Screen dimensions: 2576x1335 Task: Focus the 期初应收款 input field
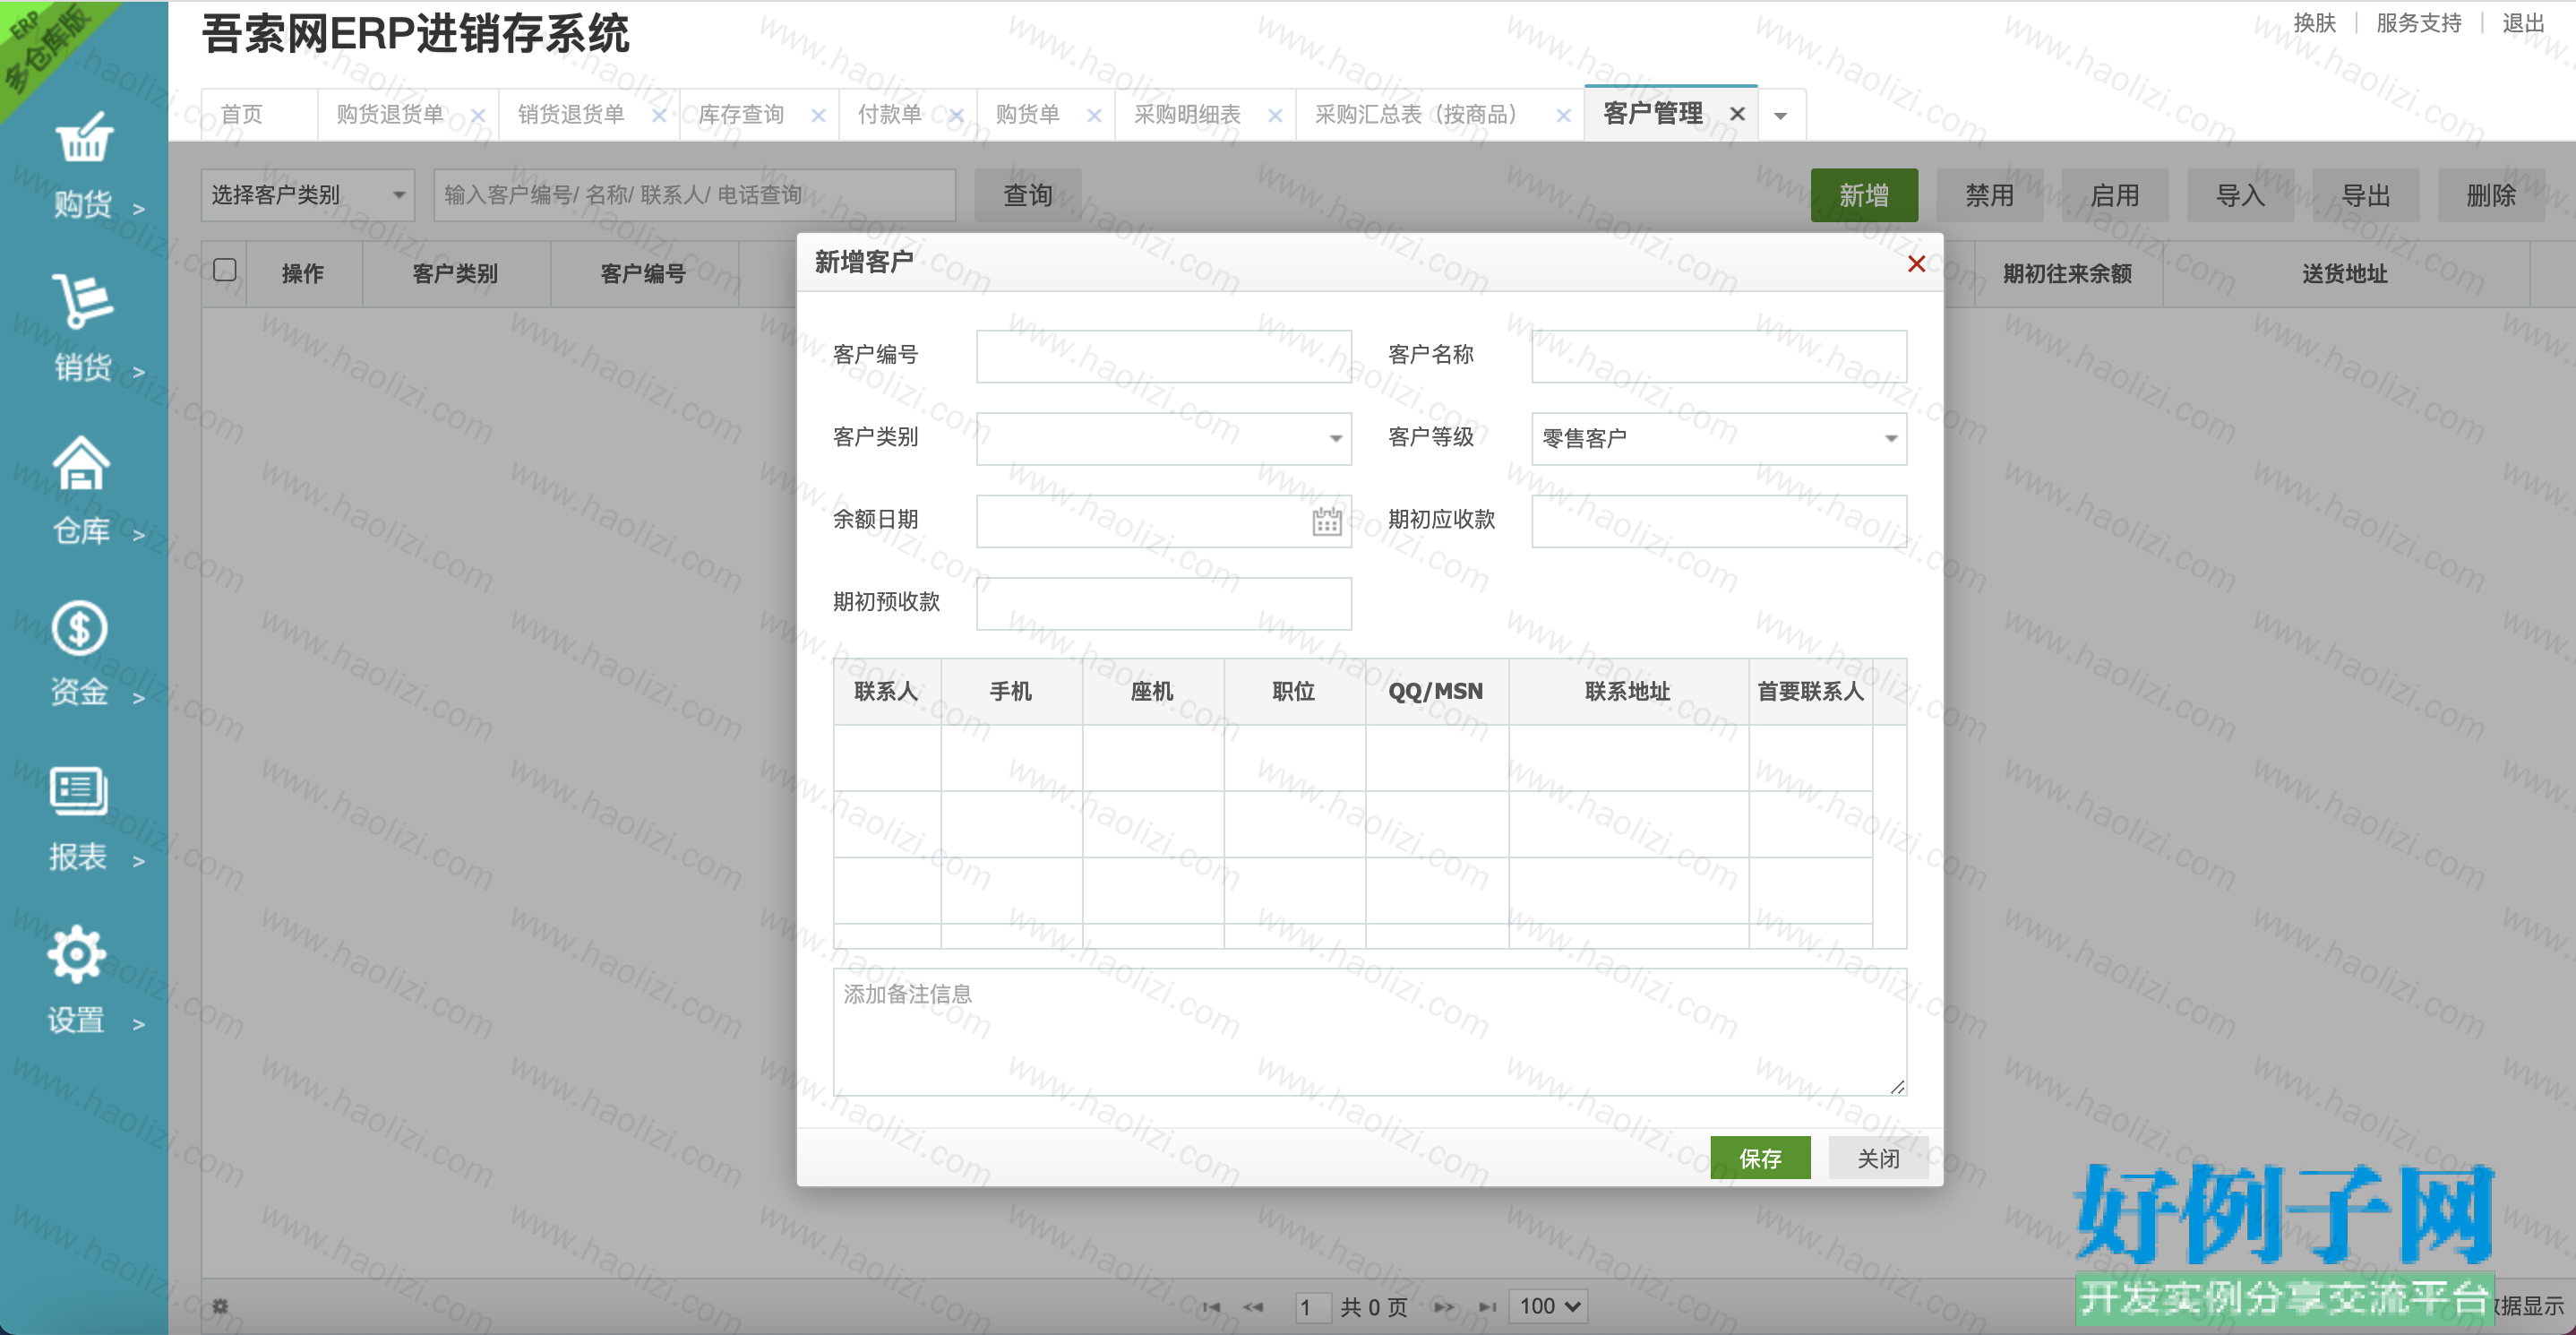1719,521
